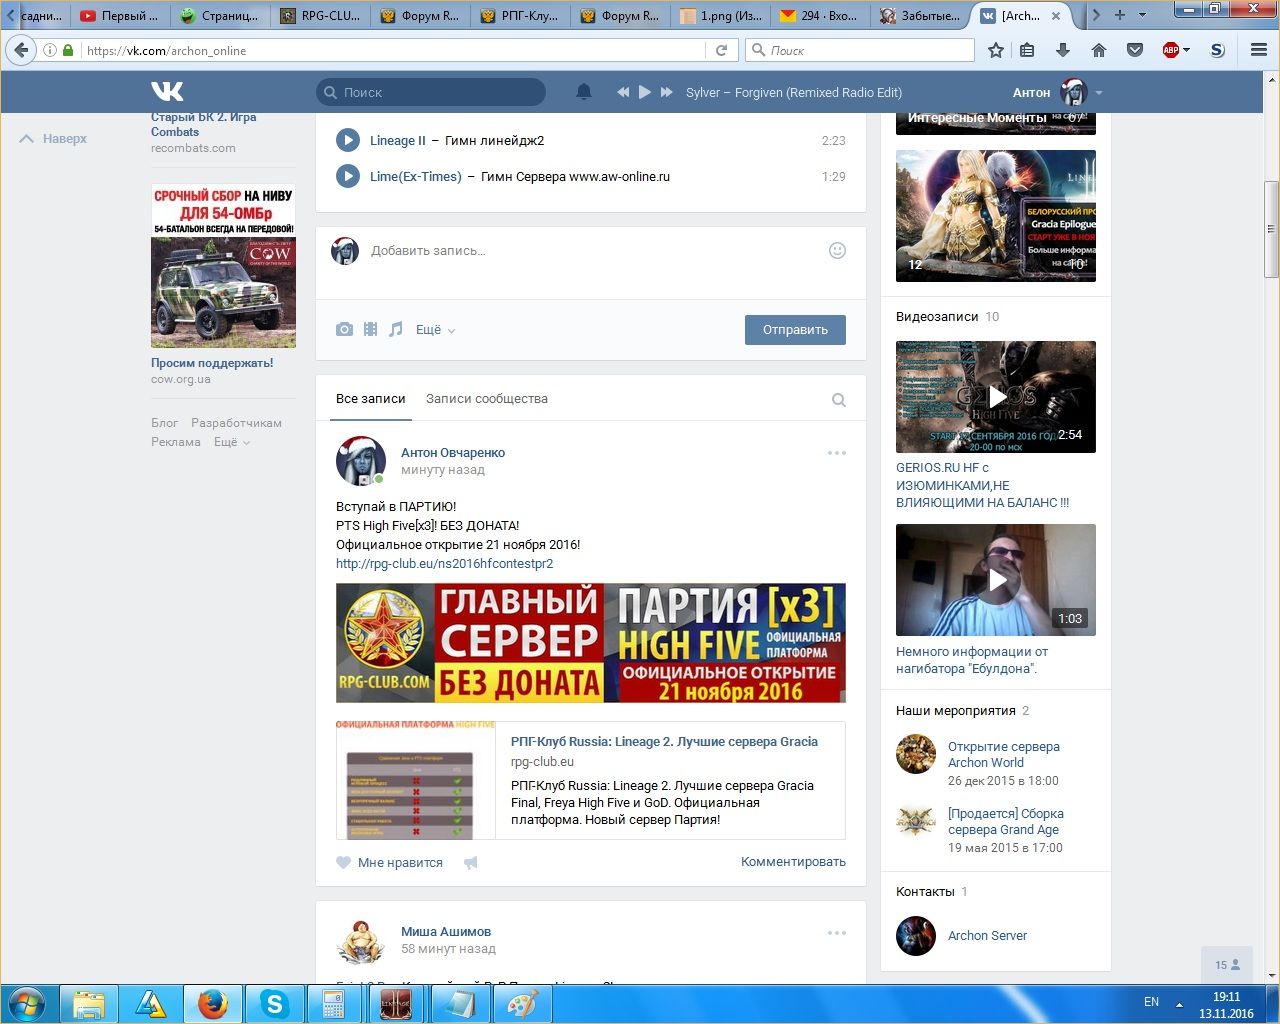Image resolution: width=1280 pixels, height=1024 pixels.
Task: Open Windows Start button
Action: pyautogui.click(x=27, y=1004)
